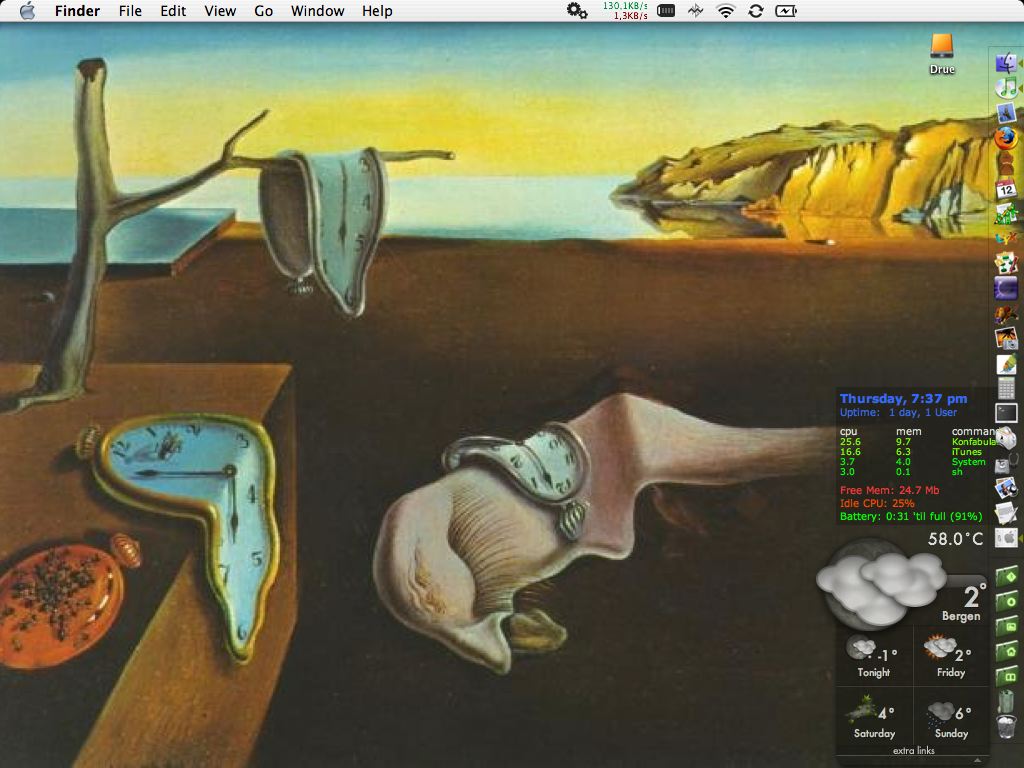
Task: Click the Konfabulator gears menu bar icon
Action: tap(577, 10)
